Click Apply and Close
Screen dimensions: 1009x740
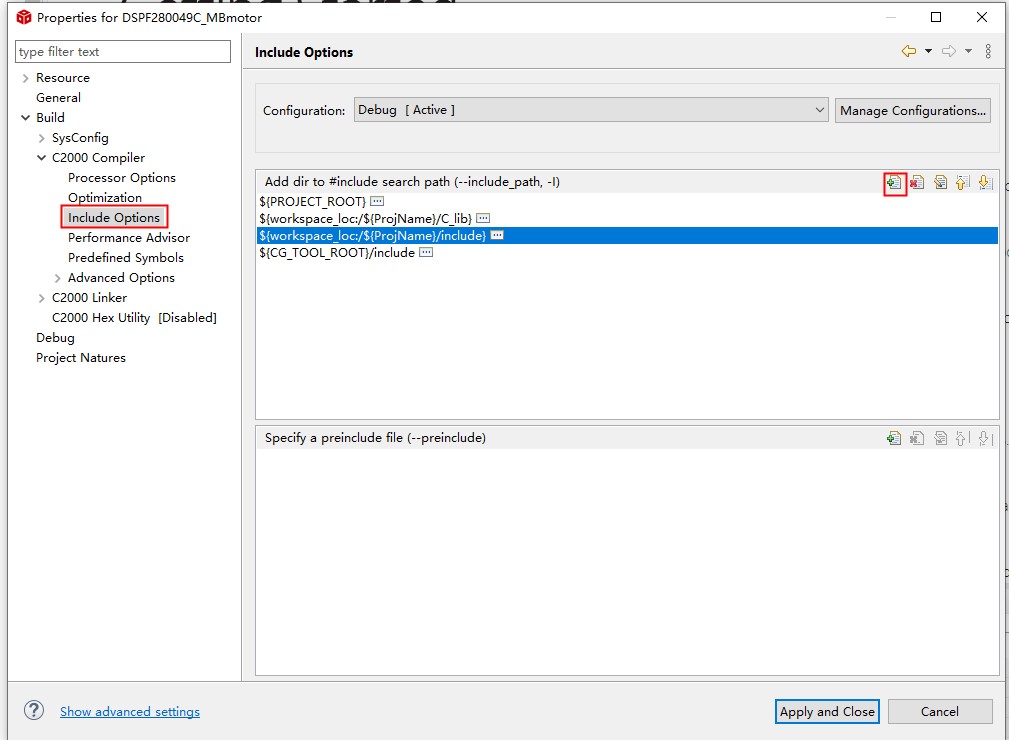[x=827, y=712]
